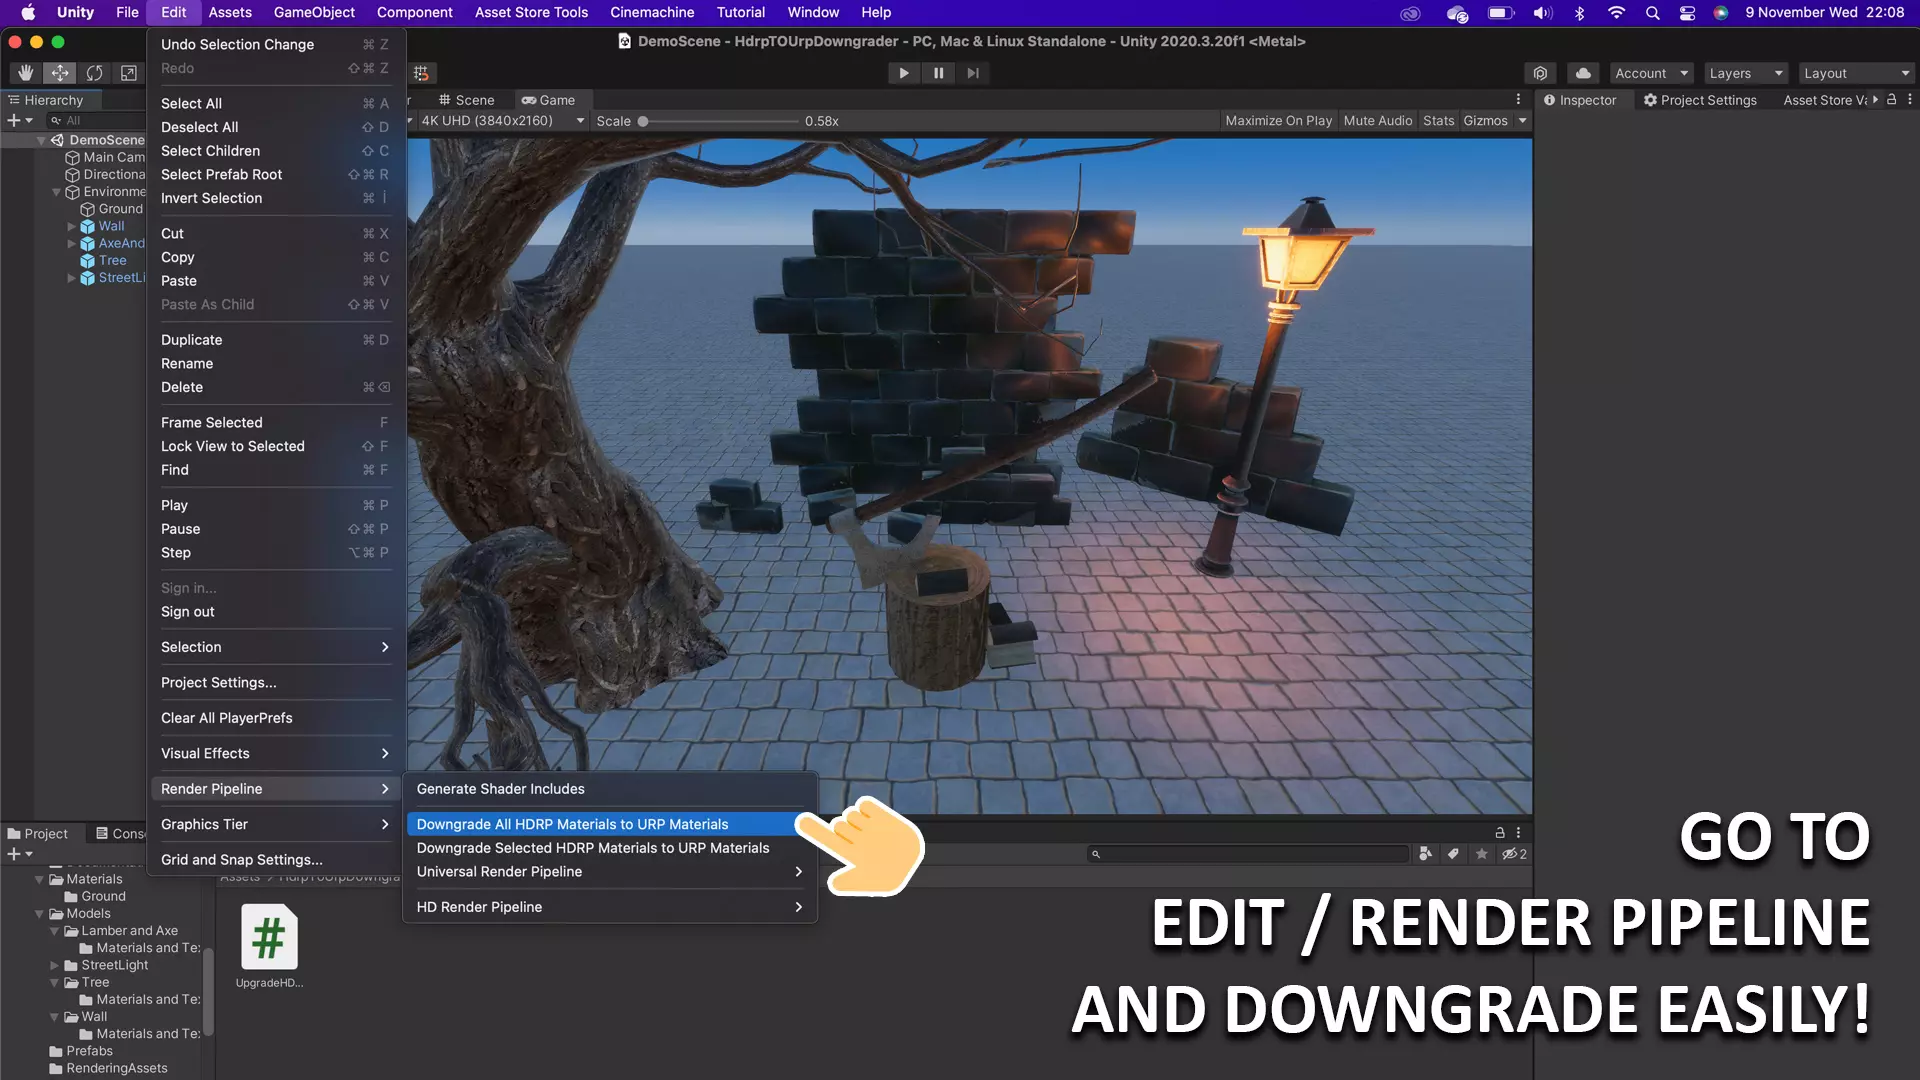The width and height of the screenshot is (1920, 1080).
Task: Open the Game view three-dot menu
Action: [x=1518, y=100]
